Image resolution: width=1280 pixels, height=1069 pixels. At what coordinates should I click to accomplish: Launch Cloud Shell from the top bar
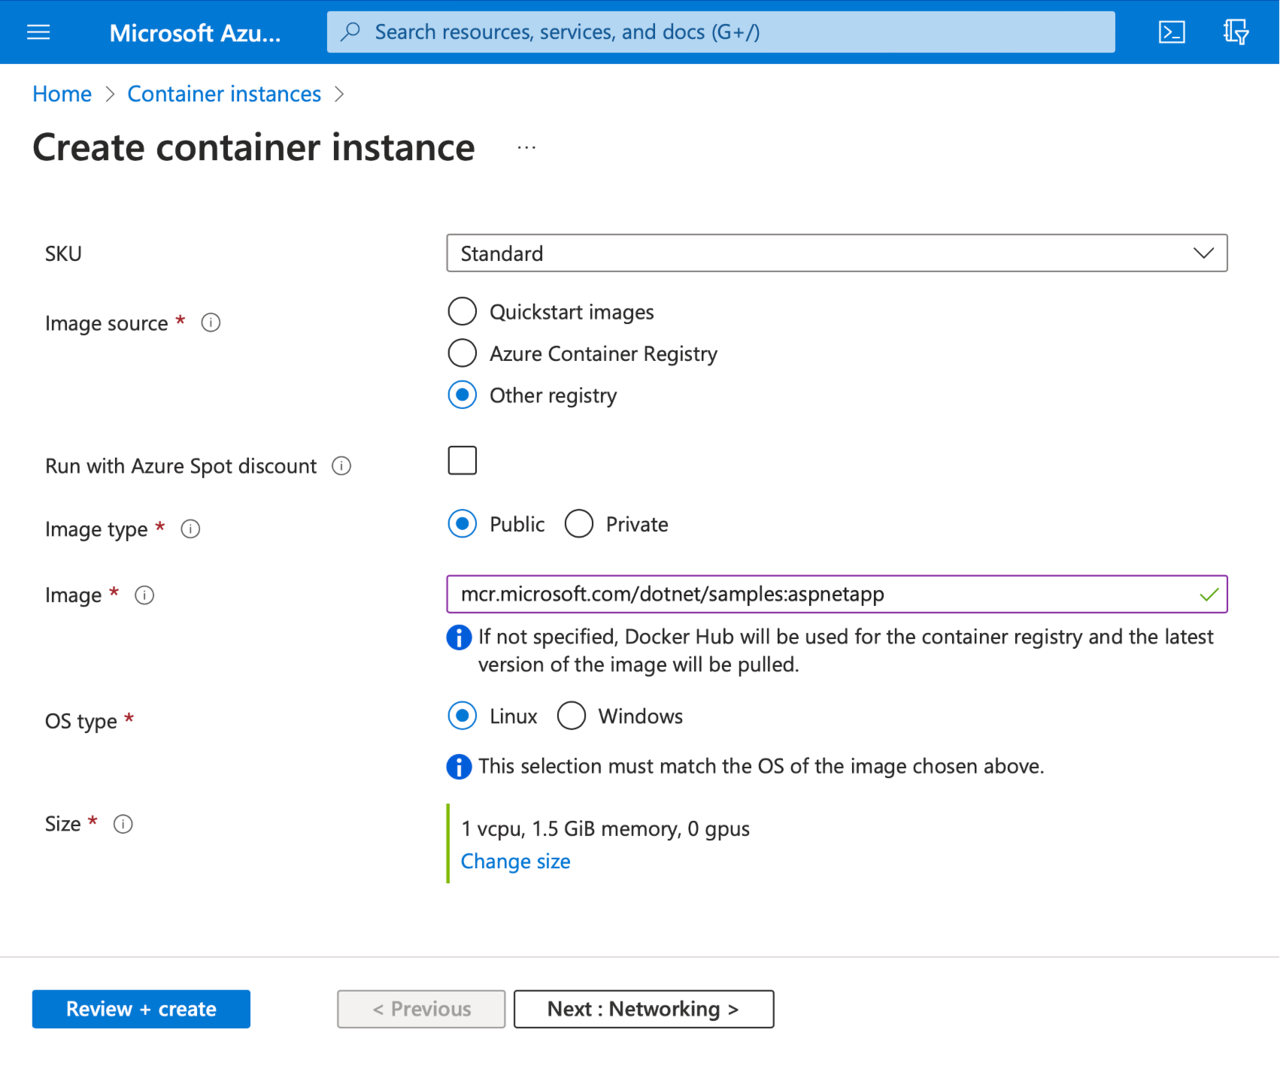point(1171,31)
